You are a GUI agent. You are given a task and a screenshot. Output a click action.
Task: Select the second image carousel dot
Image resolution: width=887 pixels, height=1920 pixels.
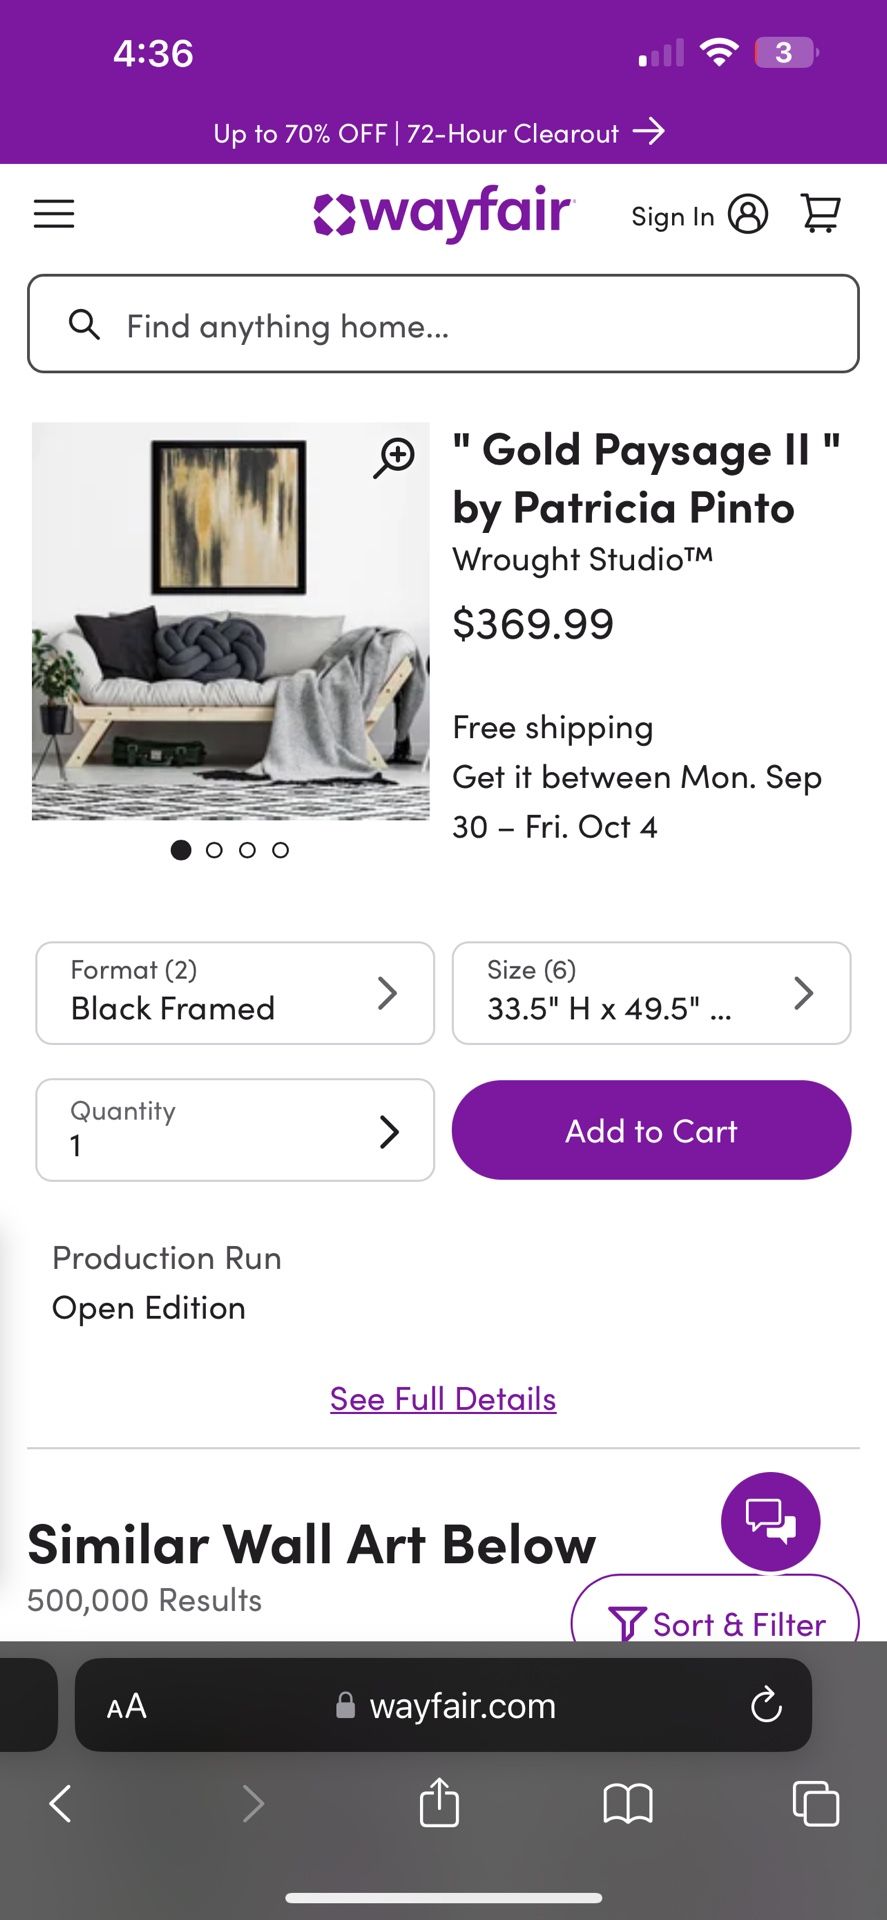coord(214,850)
